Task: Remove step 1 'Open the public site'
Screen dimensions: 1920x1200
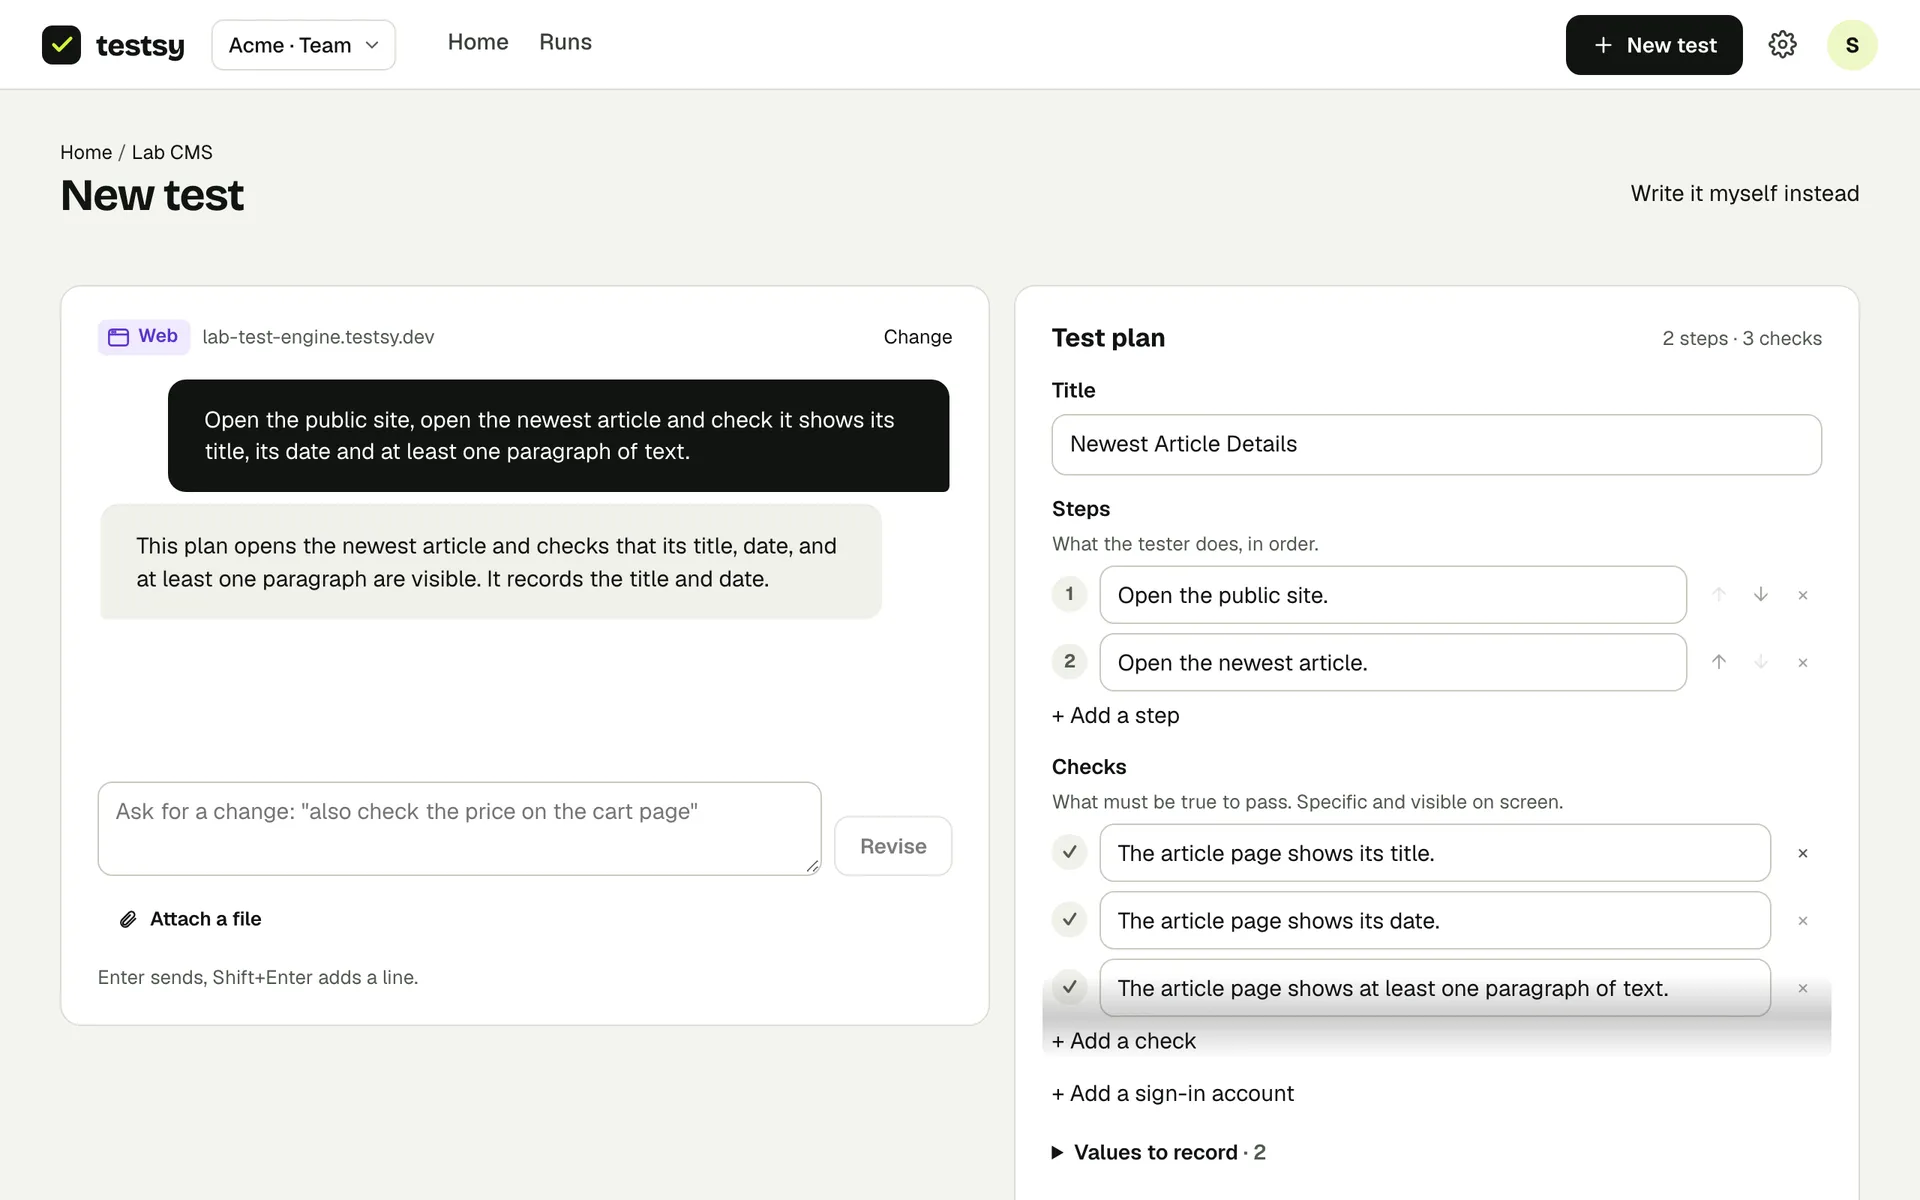Action: click(x=1803, y=595)
